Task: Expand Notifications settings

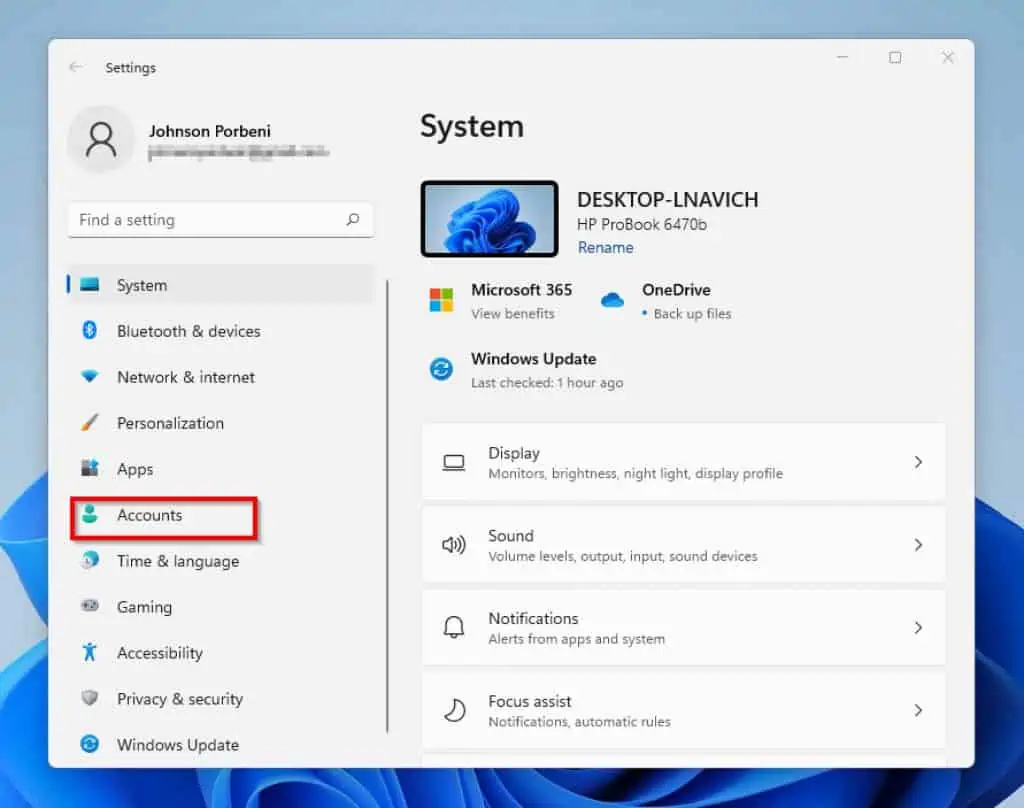Action: click(x=918, y=628)
